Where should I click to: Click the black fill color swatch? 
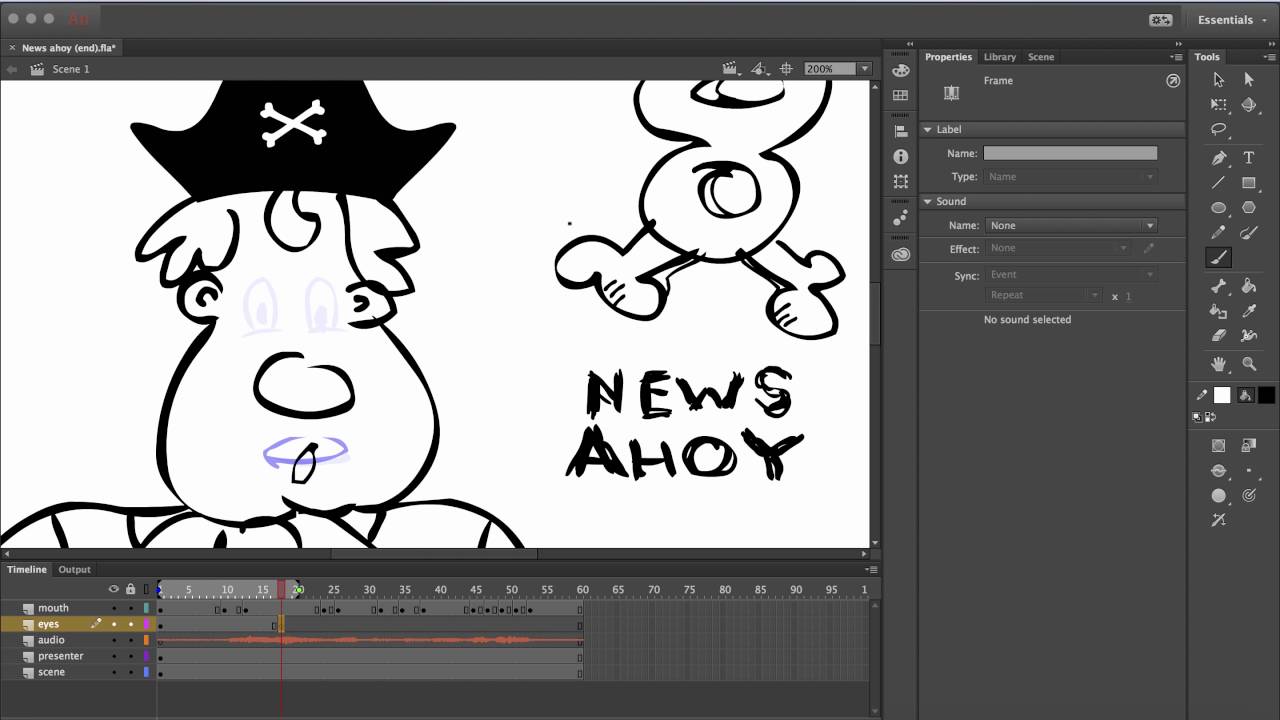(x=1267, y=395)
